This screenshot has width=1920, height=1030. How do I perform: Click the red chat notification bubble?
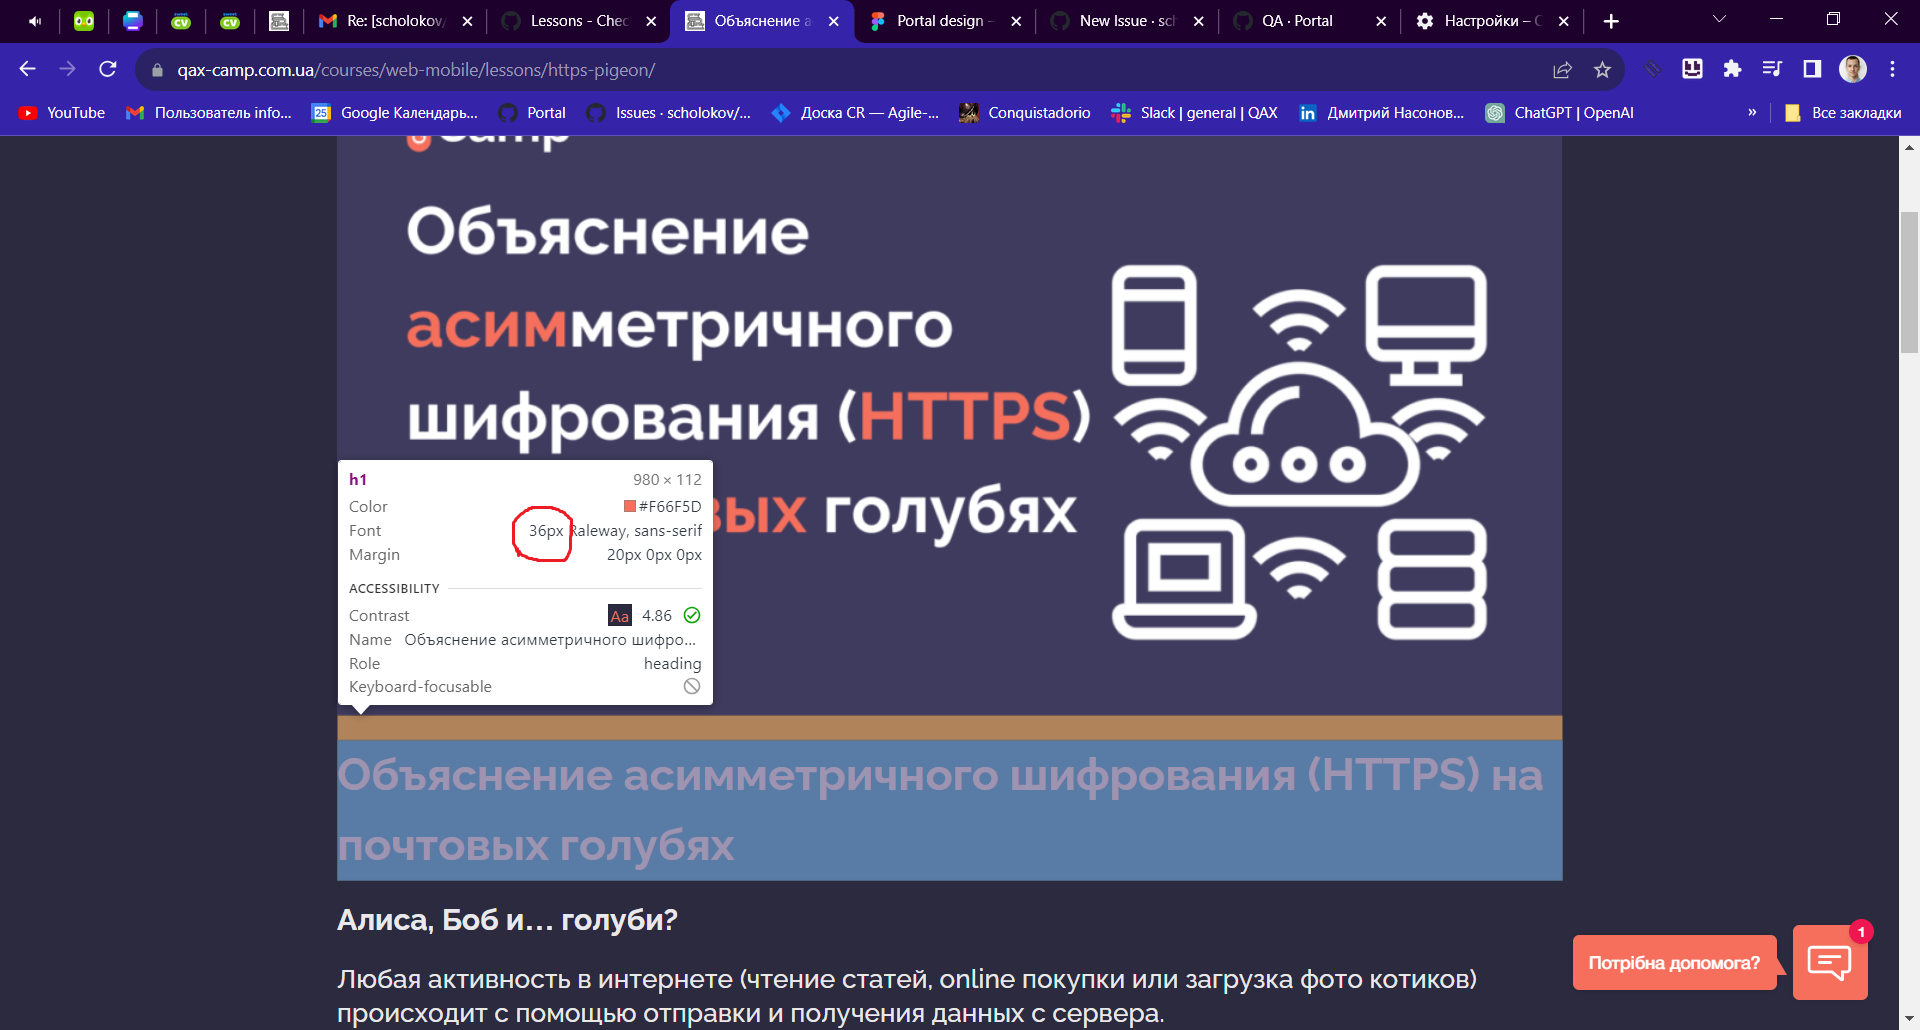(1861, 931)
